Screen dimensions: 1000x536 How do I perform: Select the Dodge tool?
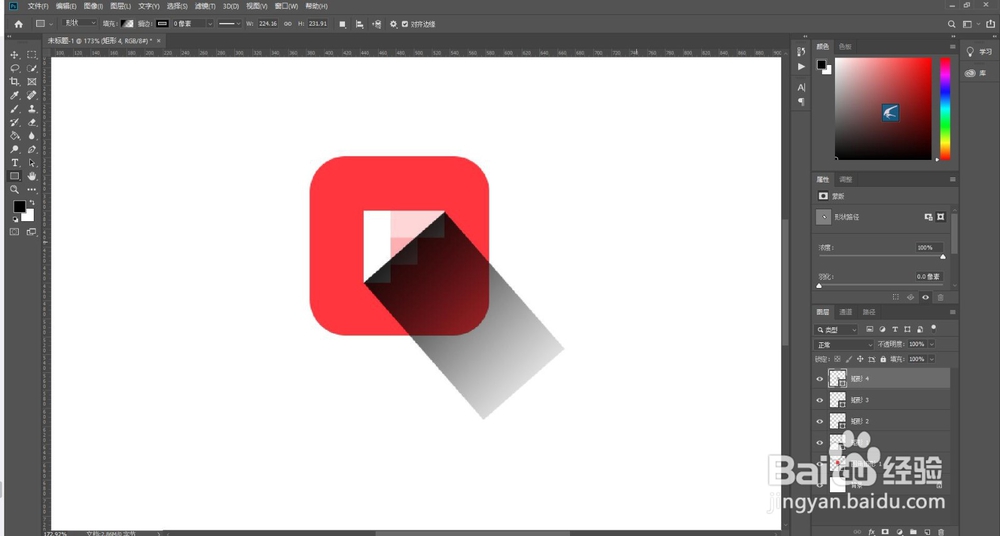[14, 149]
